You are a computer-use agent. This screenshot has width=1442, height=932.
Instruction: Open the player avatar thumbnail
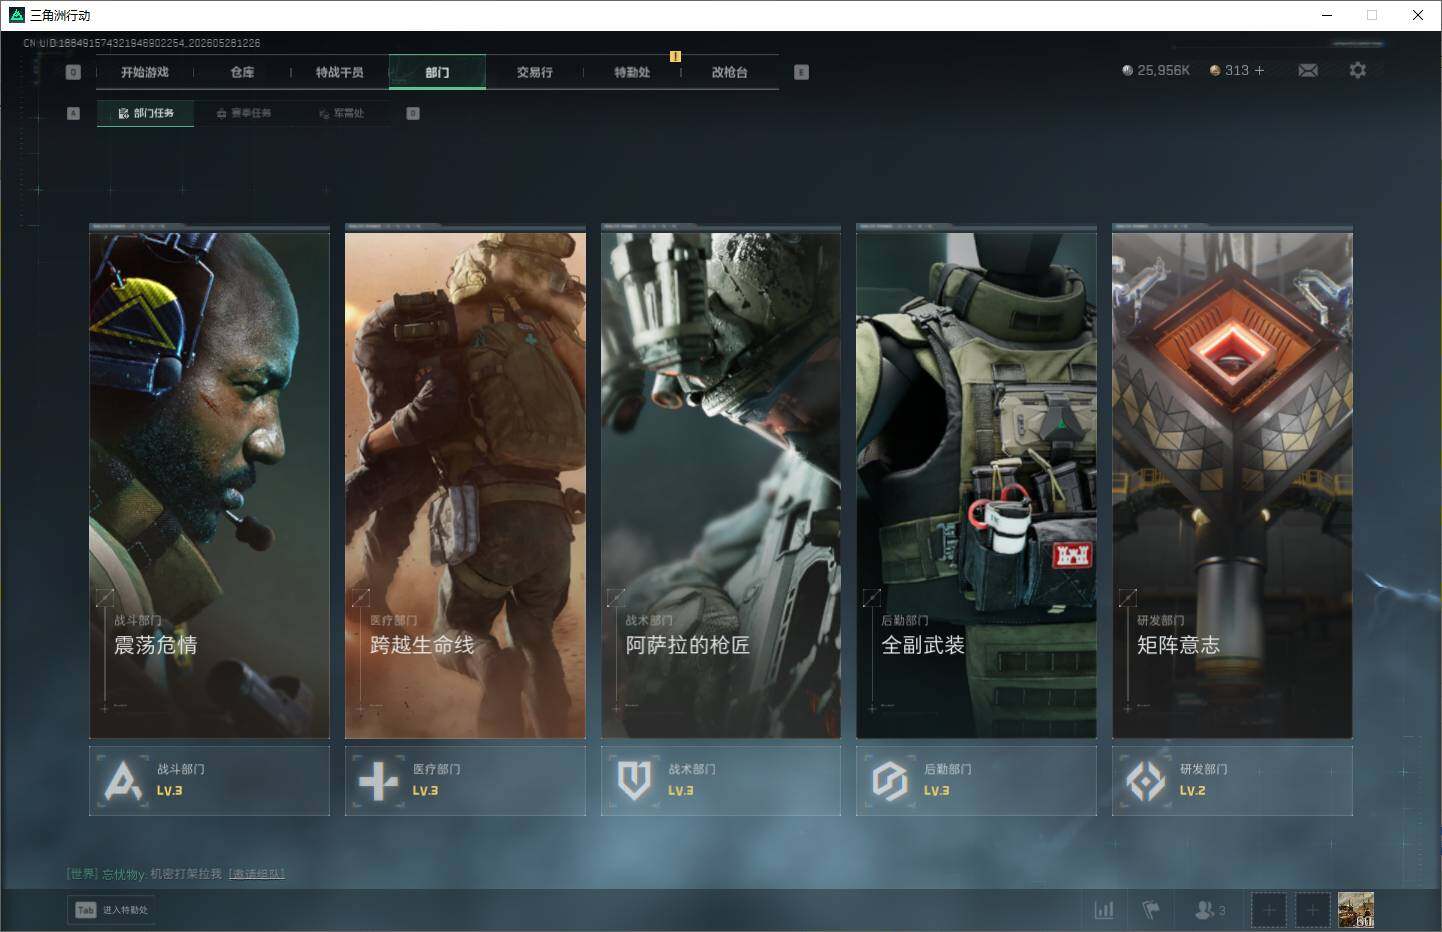(x=1356, y=910)
